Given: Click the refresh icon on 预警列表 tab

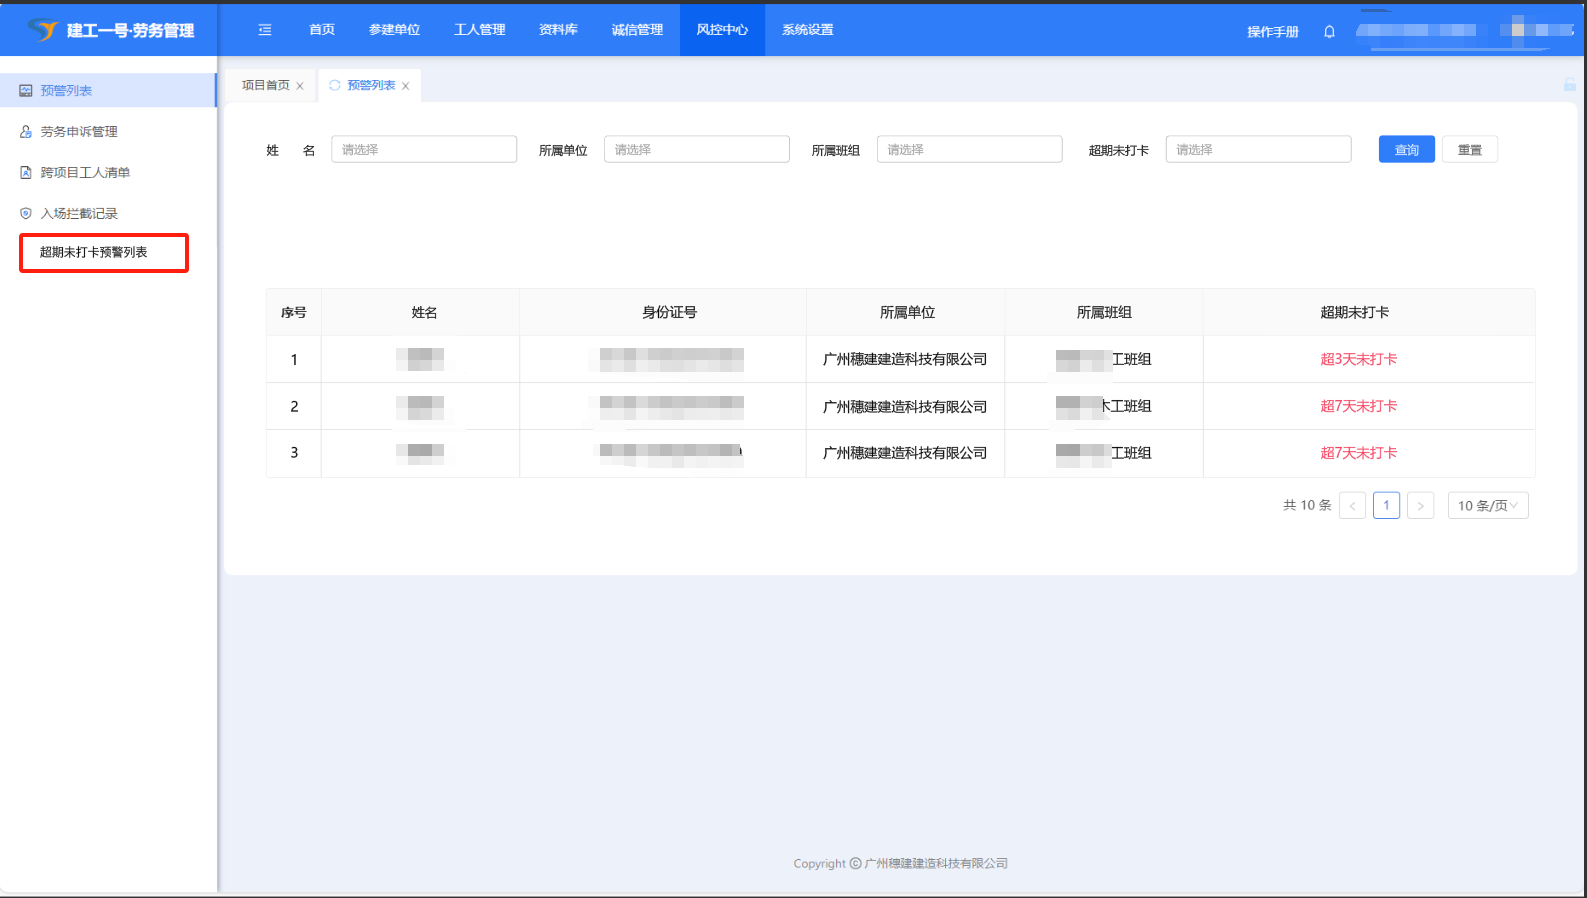Looking at the screenshot, I should [335, 86].
